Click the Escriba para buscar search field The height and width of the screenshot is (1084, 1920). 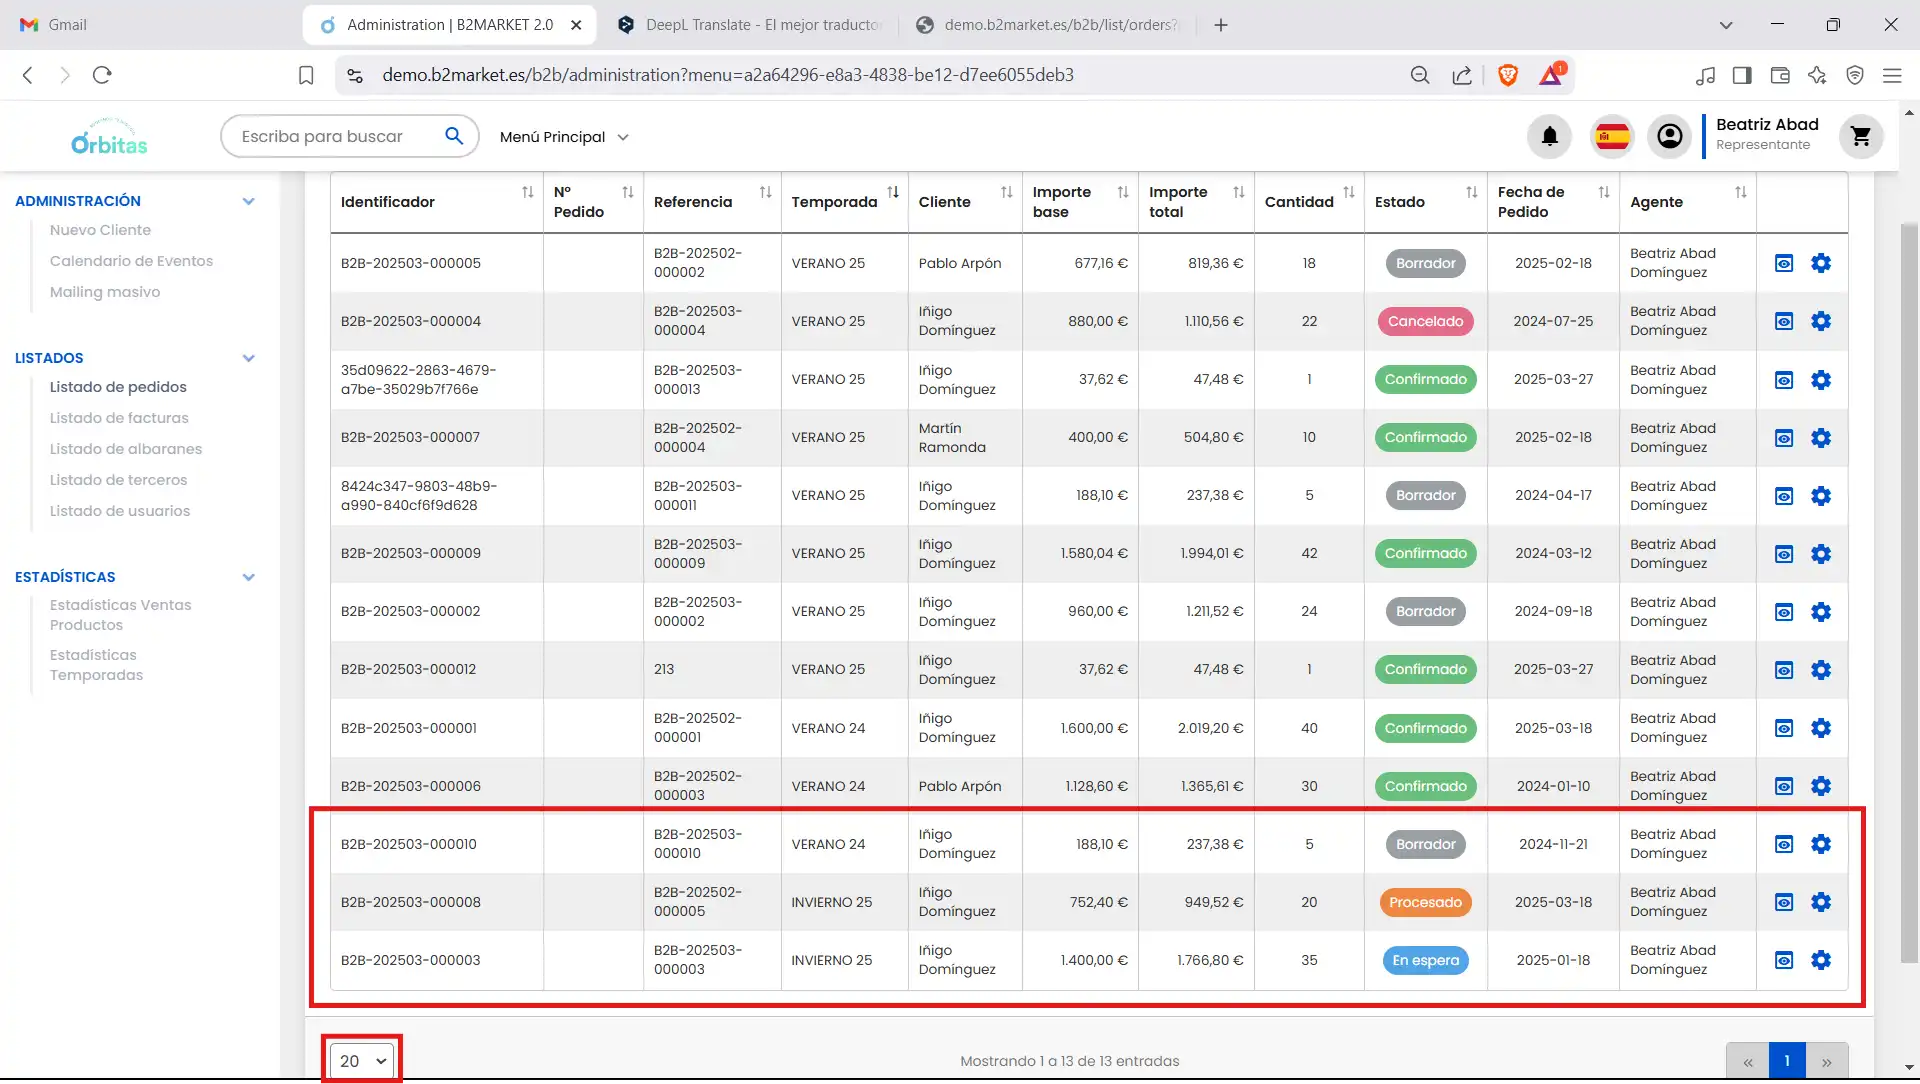point(322,136)
